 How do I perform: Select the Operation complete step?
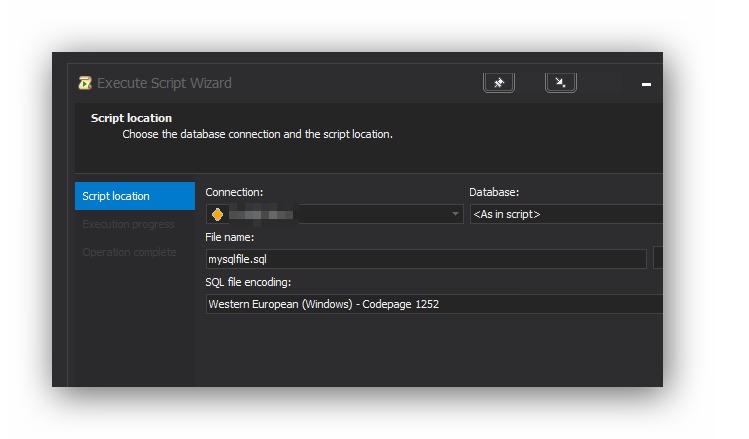129,252
